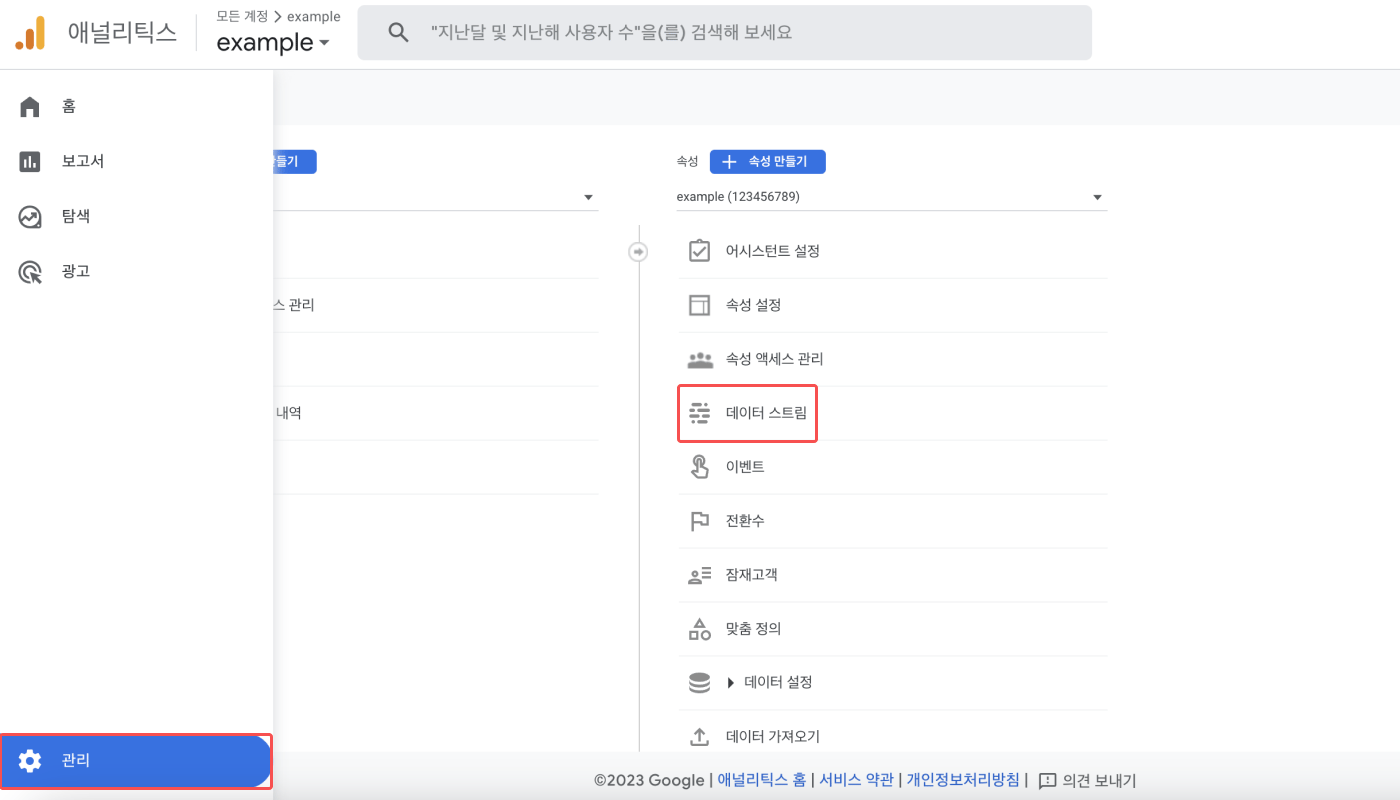Click the column collapse arrow circle

point(638,252)
